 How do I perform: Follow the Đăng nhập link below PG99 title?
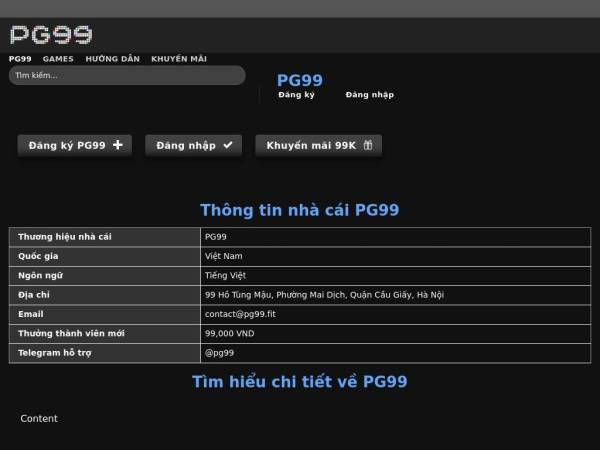370,95
